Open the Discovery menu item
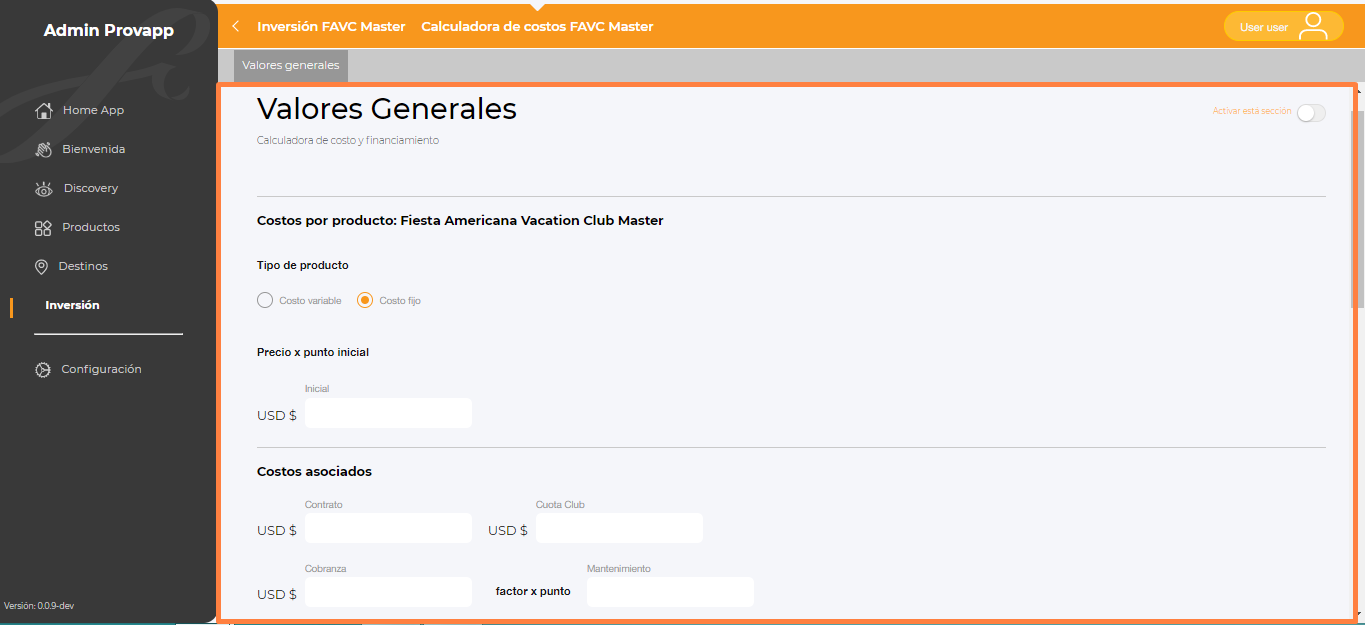The height and width of the screenshot is (625, 1365). tap(90, 188)
